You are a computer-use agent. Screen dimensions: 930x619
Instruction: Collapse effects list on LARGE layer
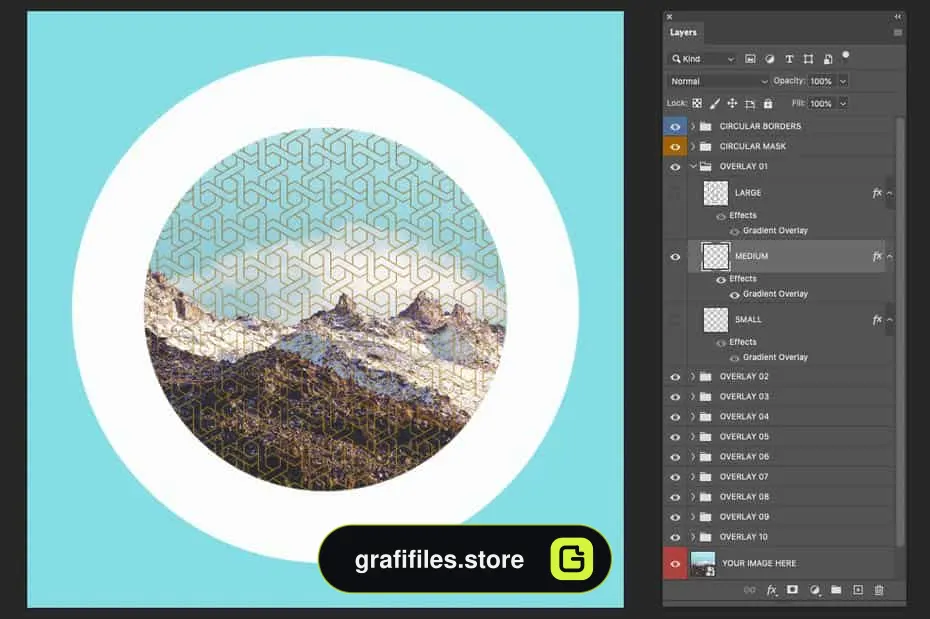(x=890, y=193)
